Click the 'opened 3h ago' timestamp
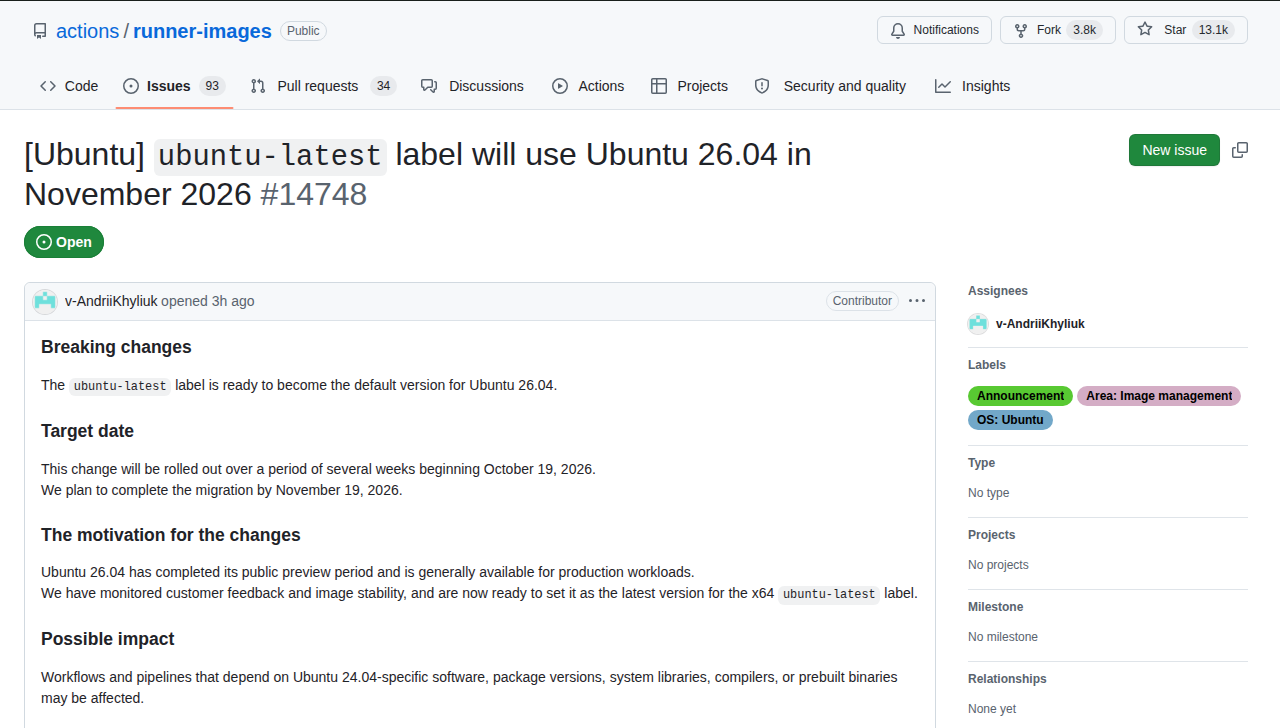The image size is (1280, 728). click(x=208, y=301)
